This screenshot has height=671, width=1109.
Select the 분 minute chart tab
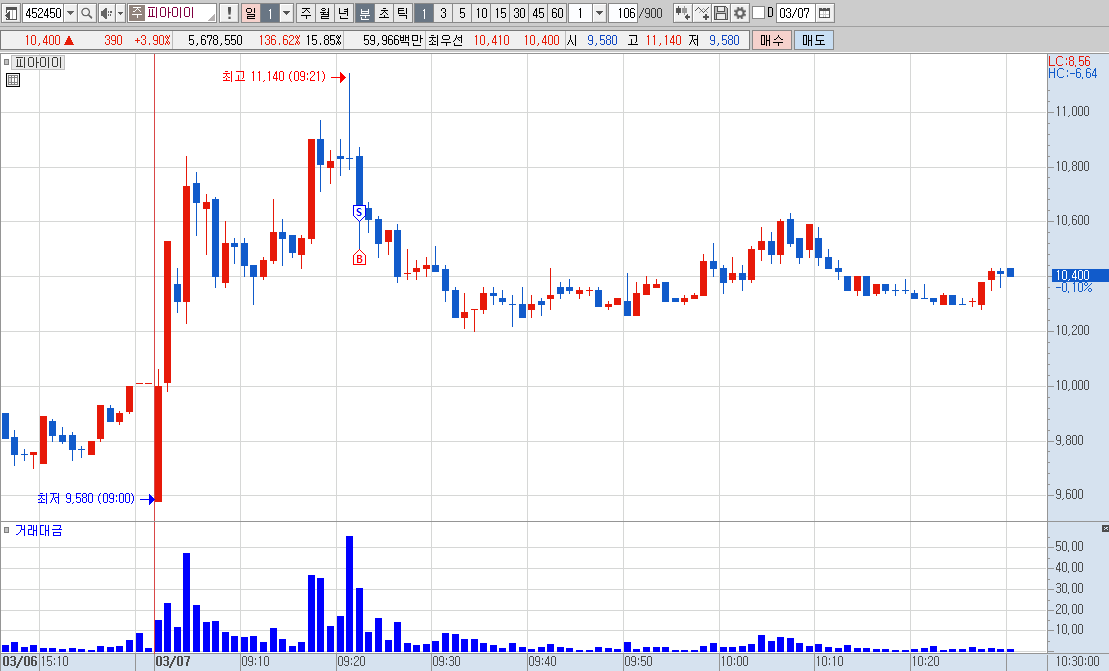[x=364, y=13]
